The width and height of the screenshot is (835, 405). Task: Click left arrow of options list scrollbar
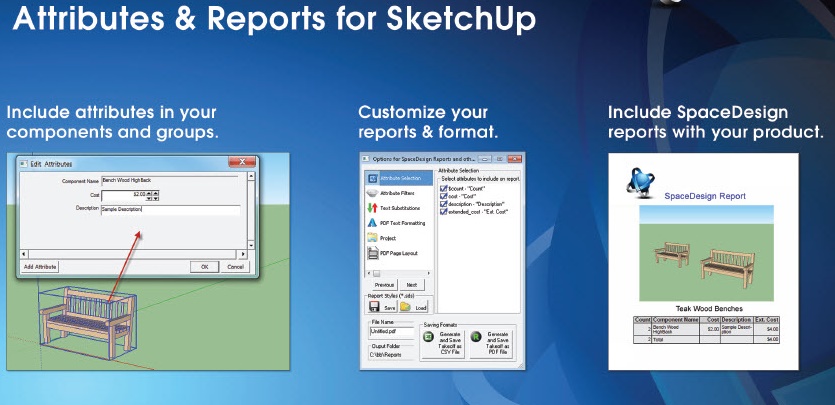pyautogui.click(x=370, y=273)
